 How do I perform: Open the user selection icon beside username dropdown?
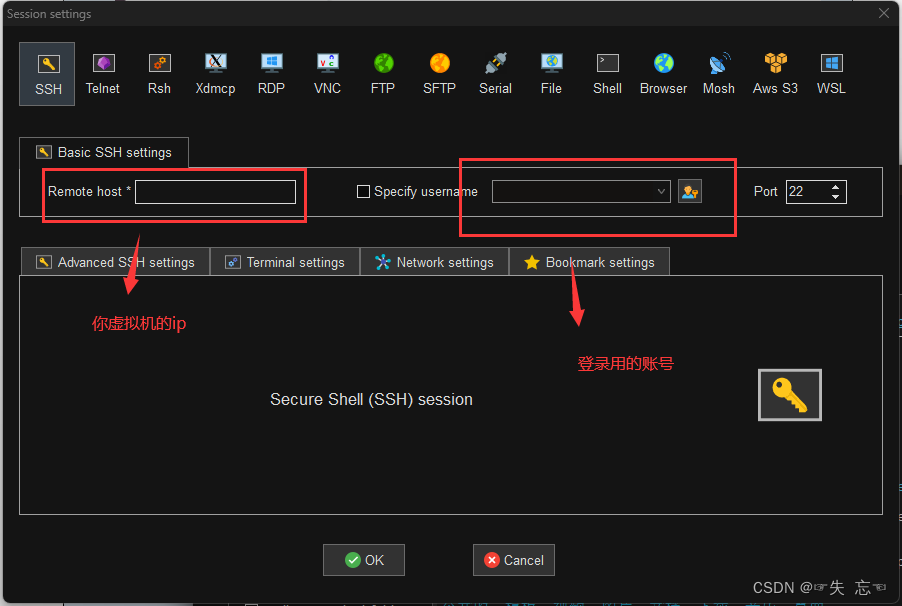(690, 191)
